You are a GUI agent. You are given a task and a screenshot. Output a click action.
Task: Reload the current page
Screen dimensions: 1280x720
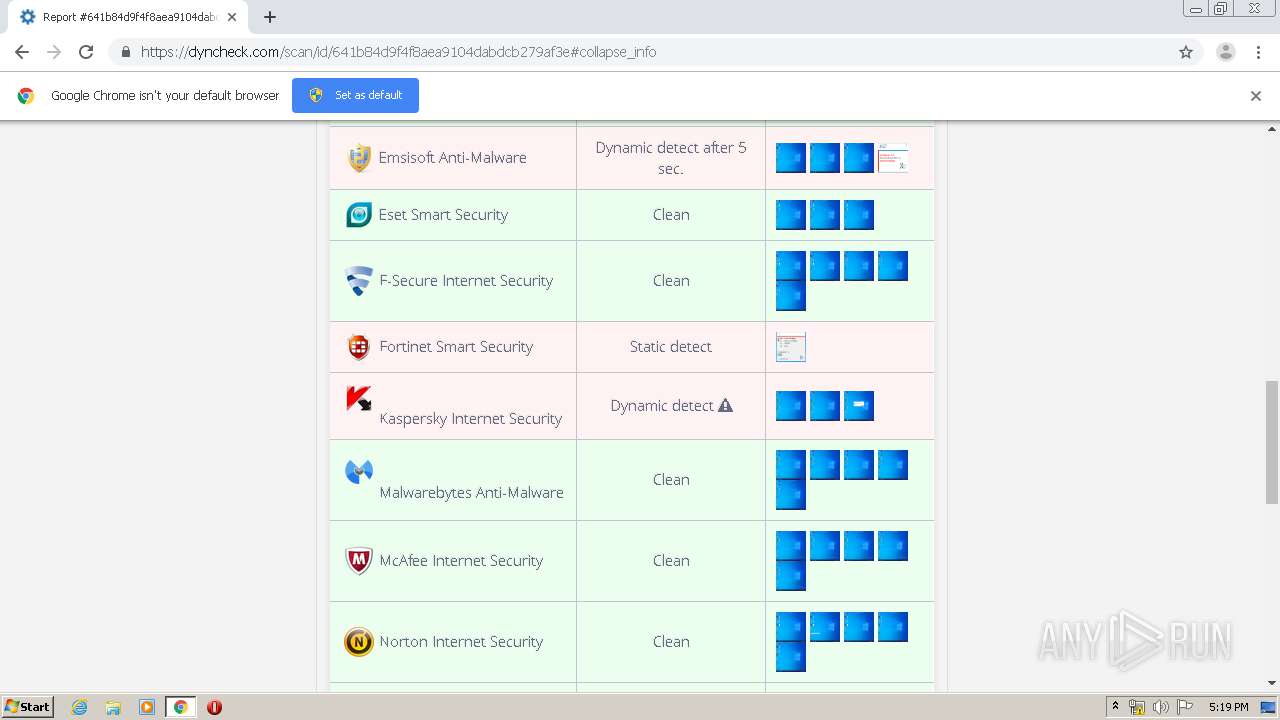86,52
